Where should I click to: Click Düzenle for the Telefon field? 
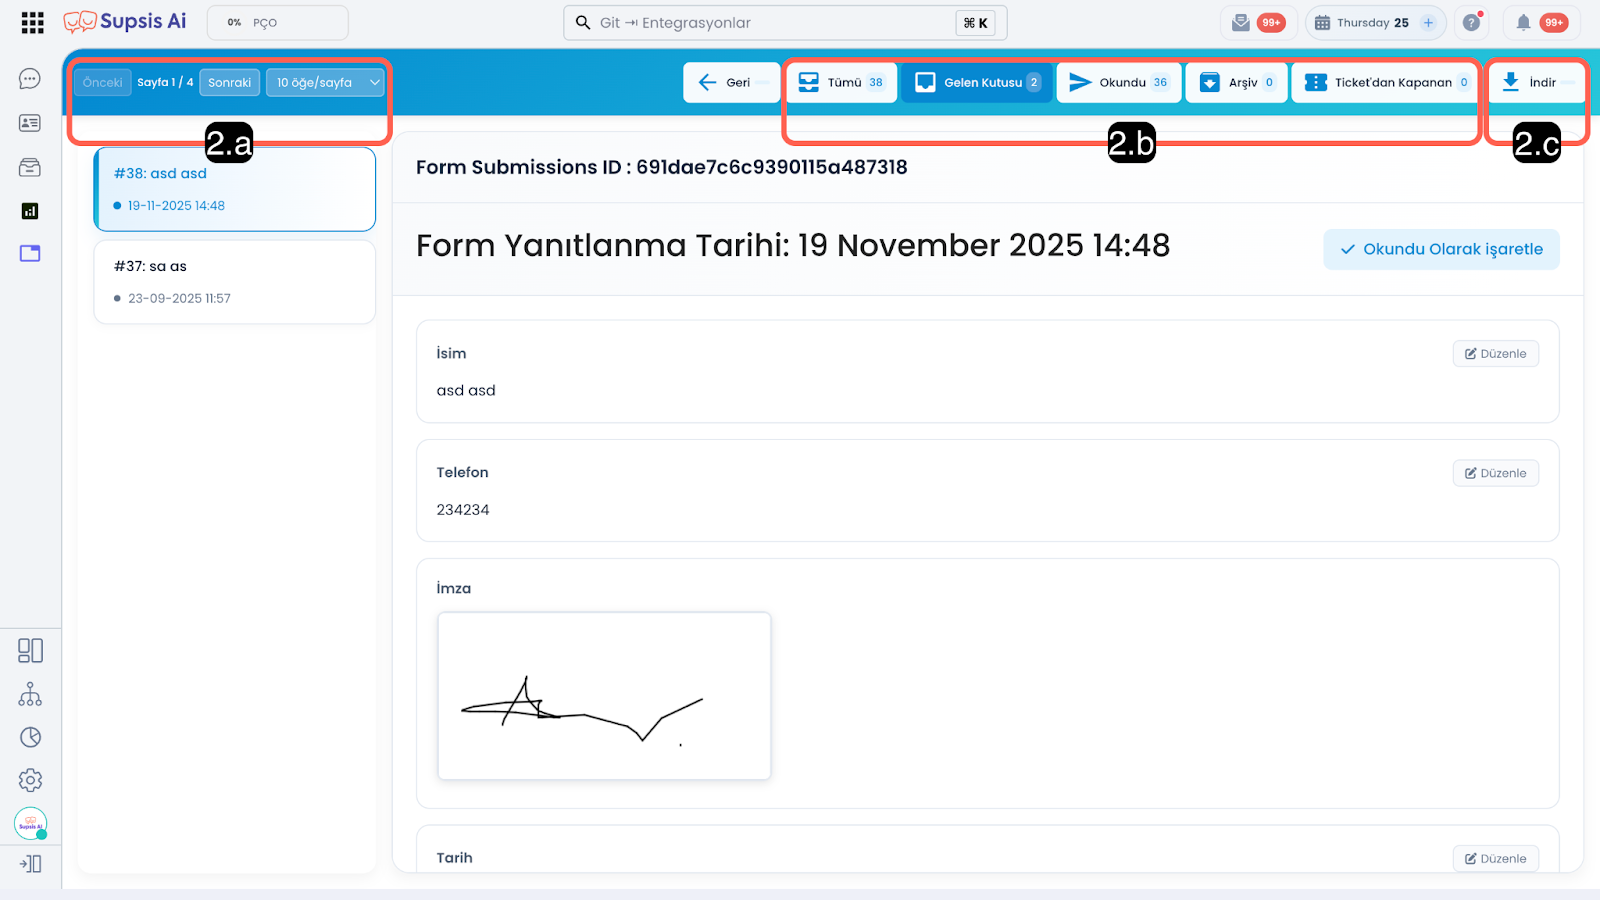[1495, 473]
